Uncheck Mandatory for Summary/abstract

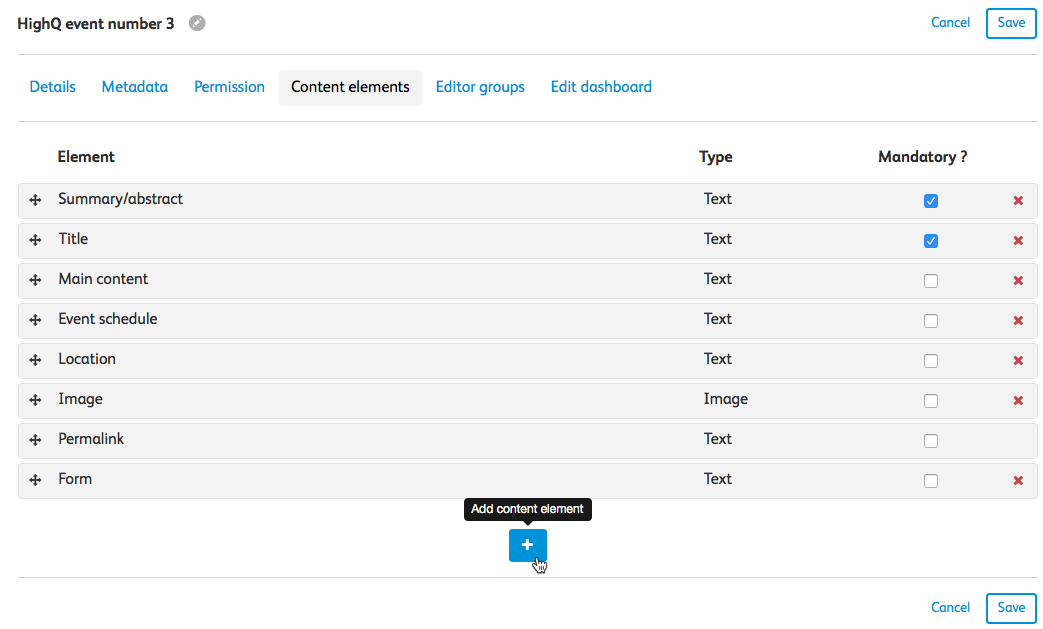pos(931,201)
